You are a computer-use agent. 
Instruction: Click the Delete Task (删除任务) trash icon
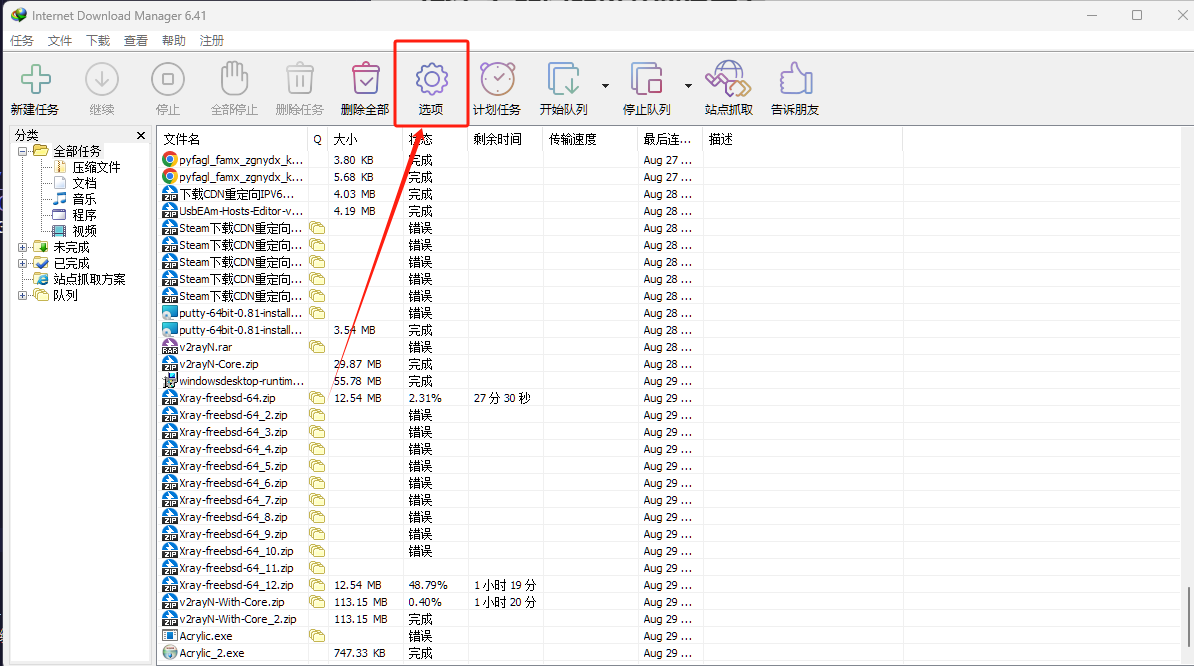point(299,79)
